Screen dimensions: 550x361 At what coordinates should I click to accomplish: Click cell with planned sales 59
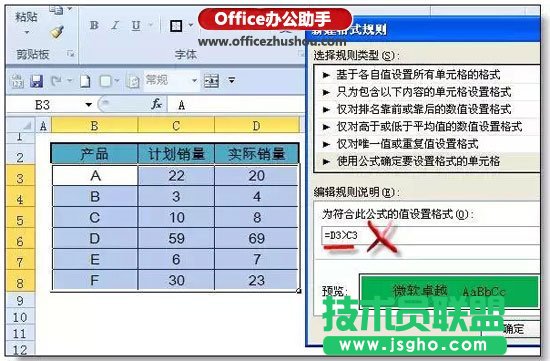tap(176, 238)
